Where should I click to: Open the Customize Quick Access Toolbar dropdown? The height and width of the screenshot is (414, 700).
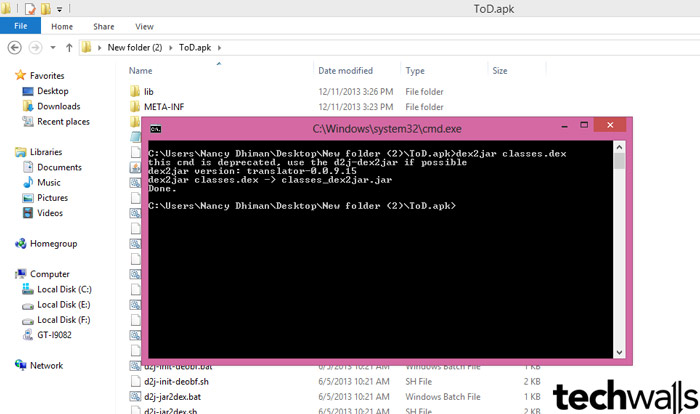[x=60, y=8]
